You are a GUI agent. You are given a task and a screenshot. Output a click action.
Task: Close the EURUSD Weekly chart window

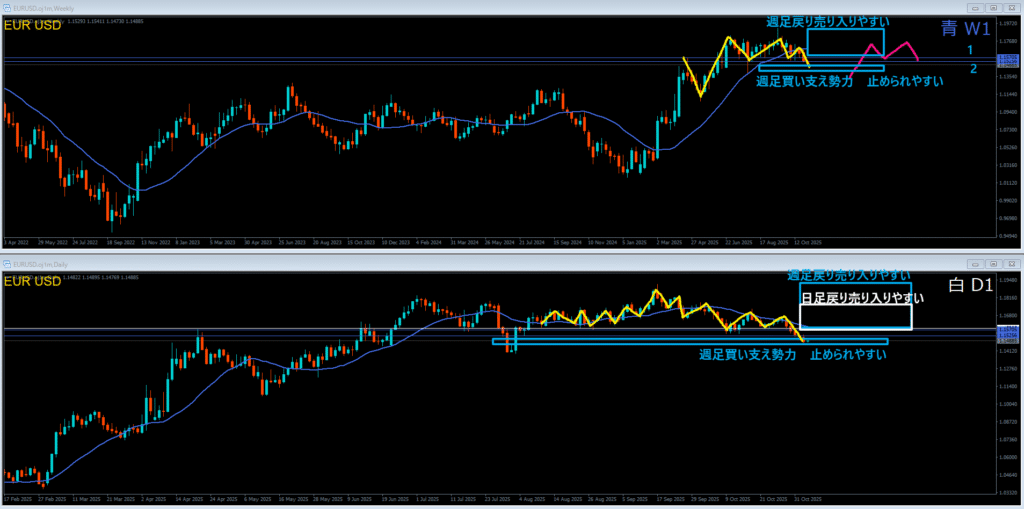click(1012, 8)
